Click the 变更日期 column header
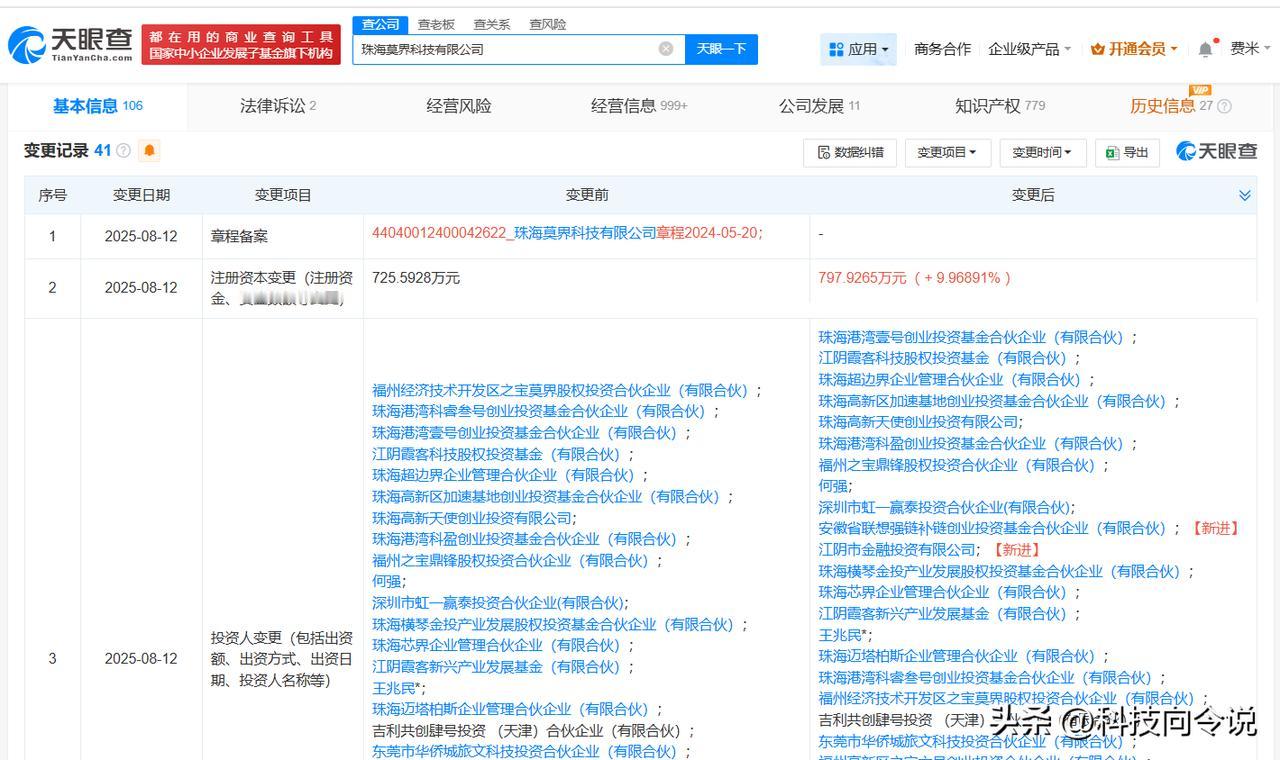Viewport: 1280px width, 760px height. point(141,195)
